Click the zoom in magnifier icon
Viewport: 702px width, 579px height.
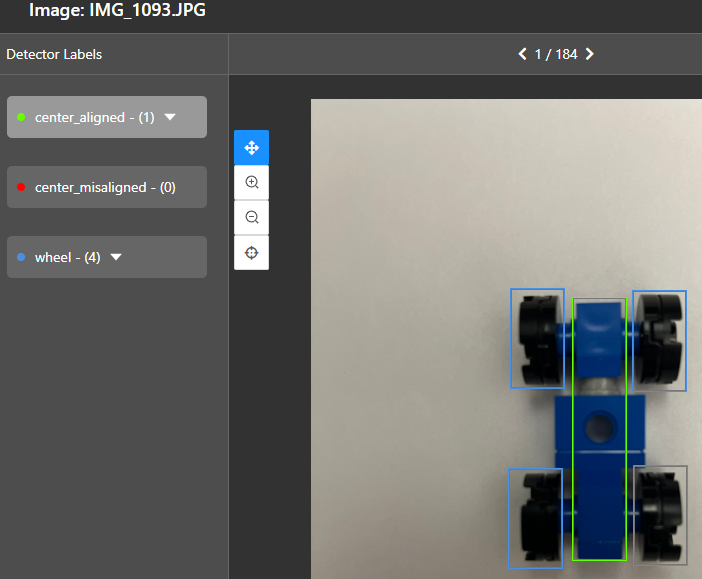pos(251,183)
